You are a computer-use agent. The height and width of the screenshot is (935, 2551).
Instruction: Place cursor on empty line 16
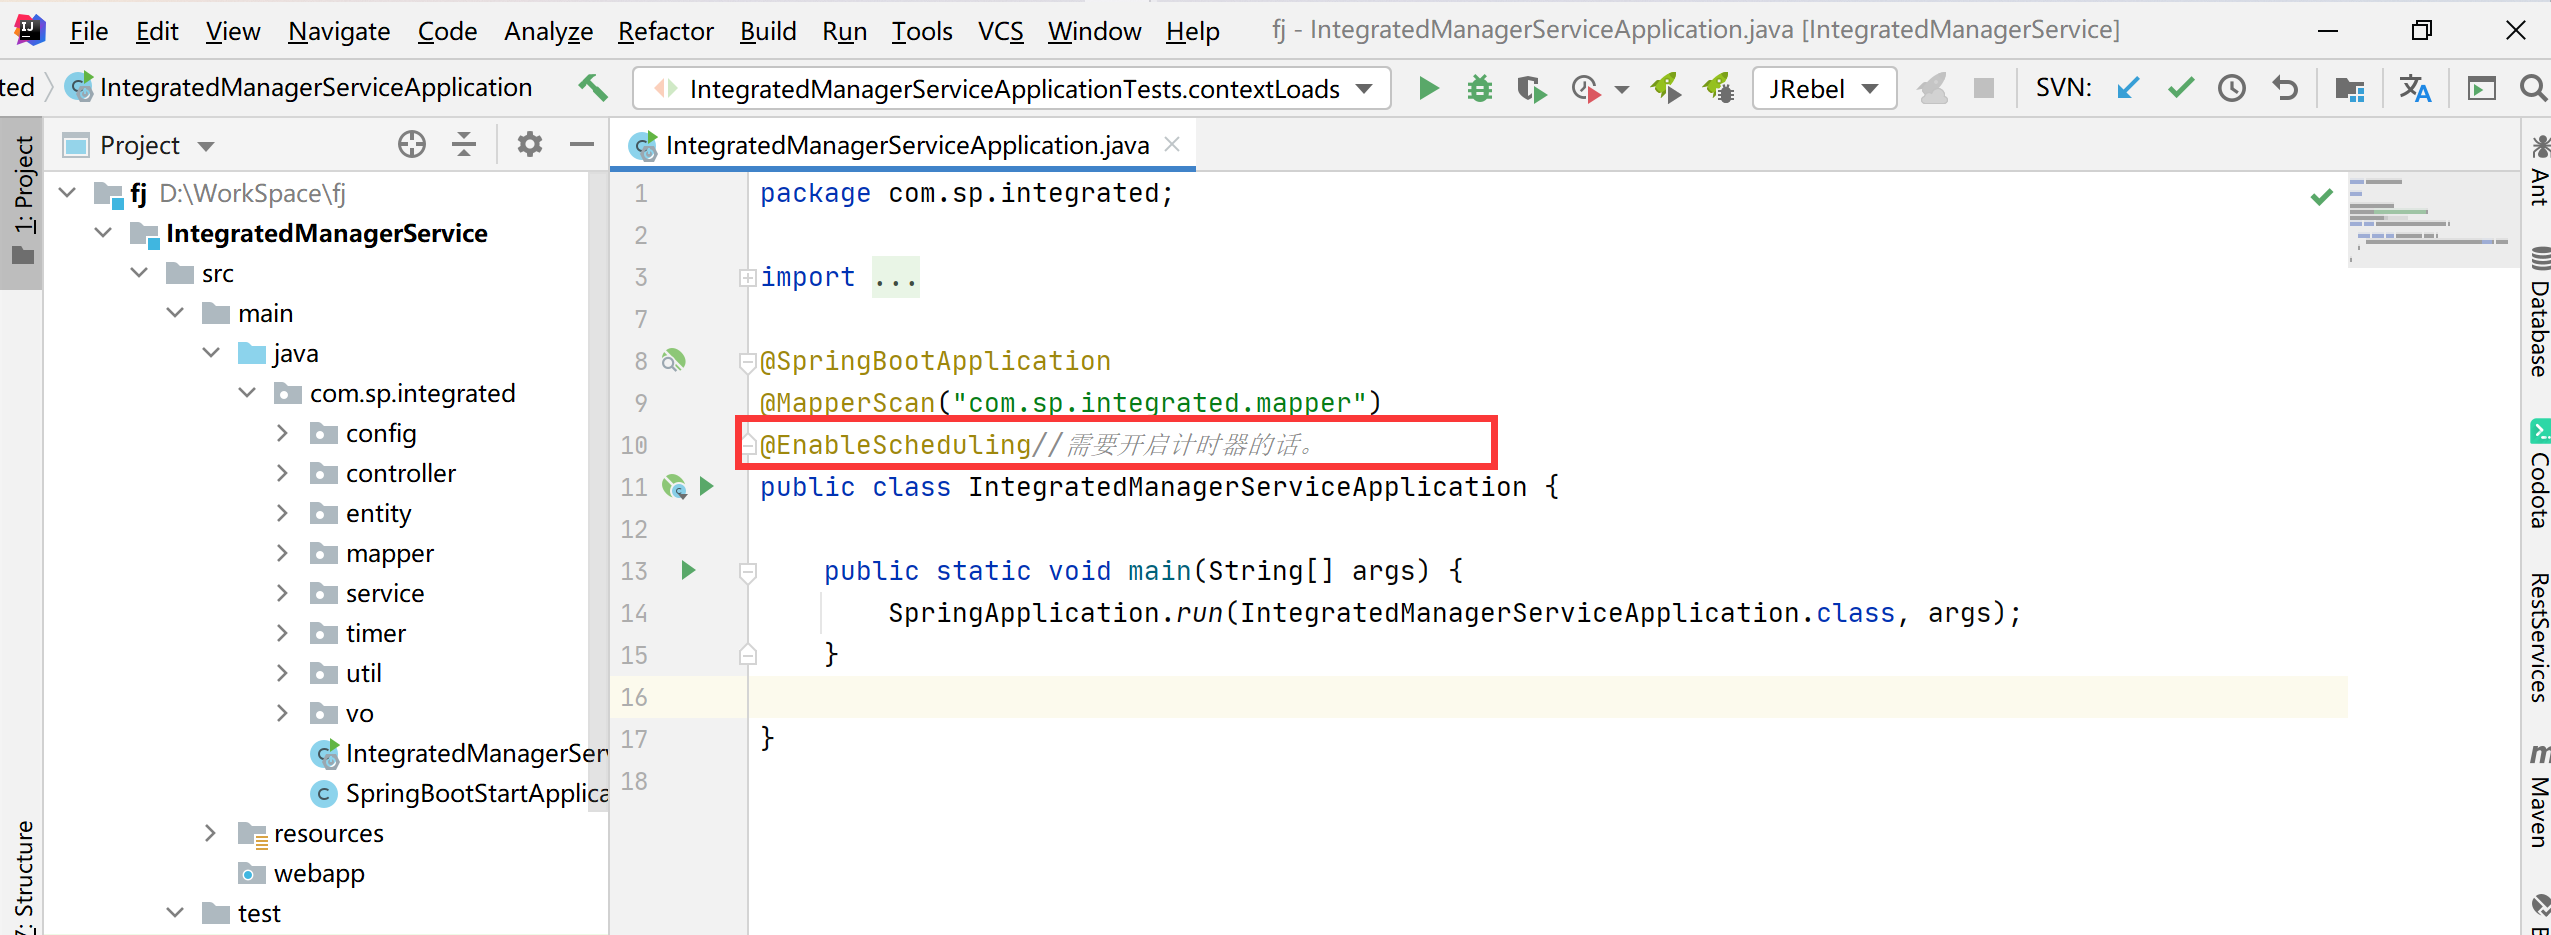1547,697
